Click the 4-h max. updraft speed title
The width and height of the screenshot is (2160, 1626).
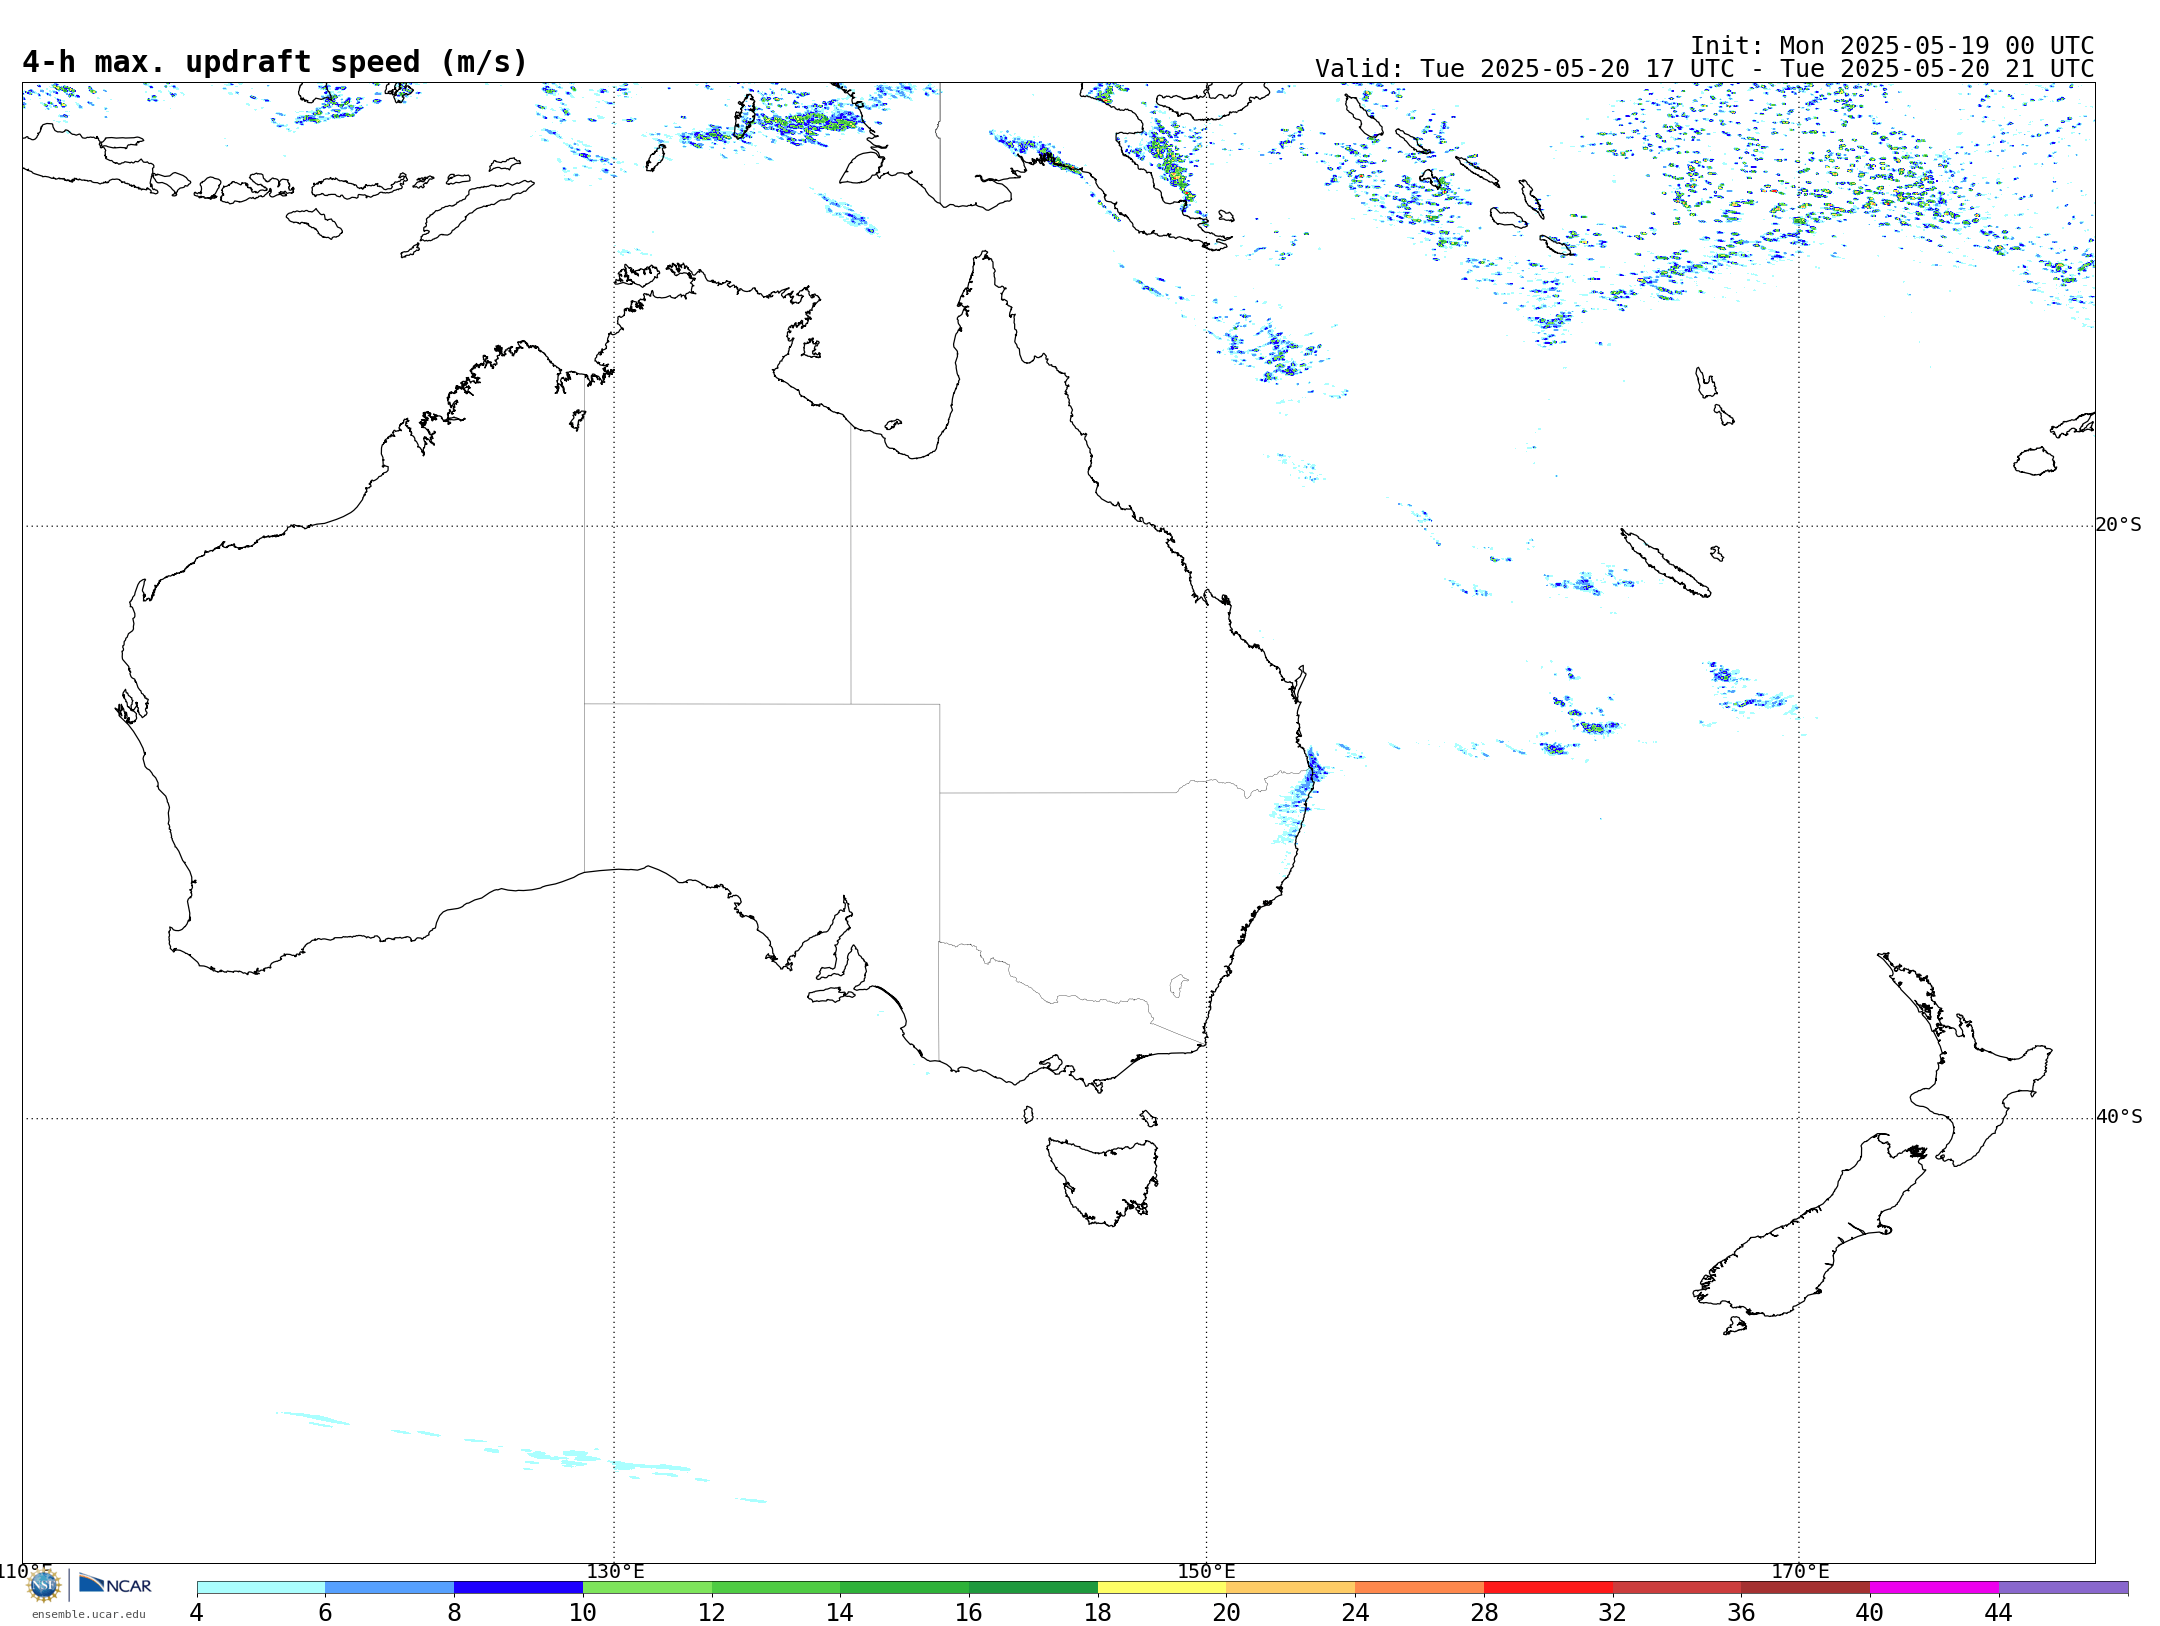tap(275, 62)
